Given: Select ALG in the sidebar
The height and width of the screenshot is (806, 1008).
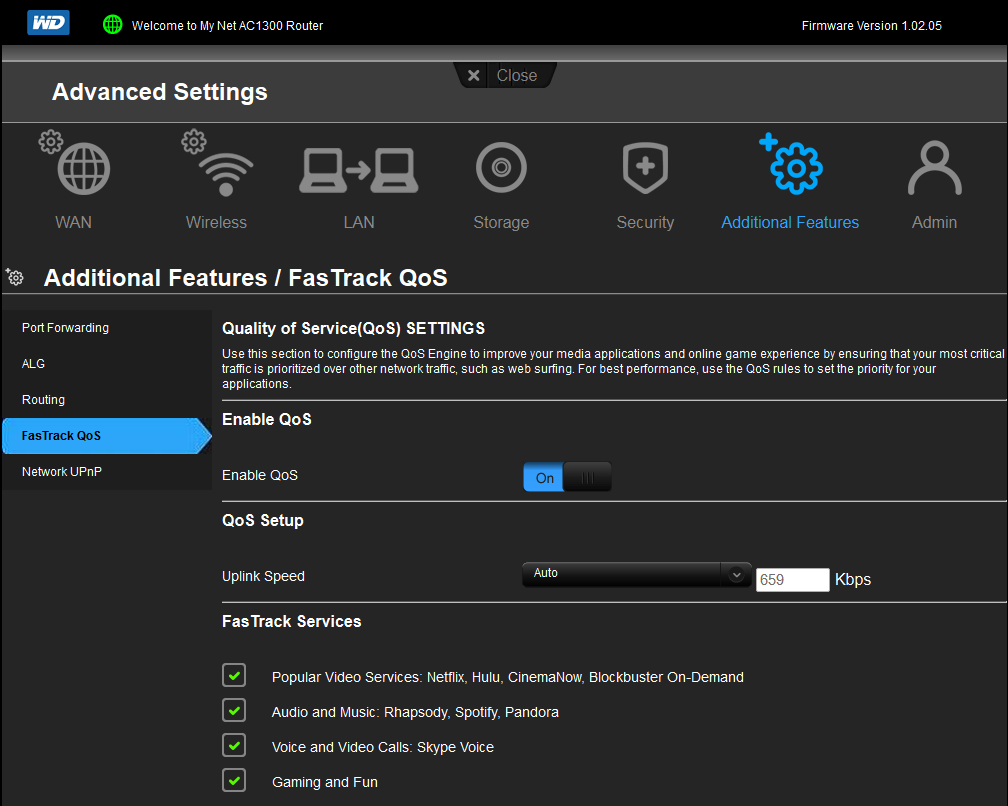Looking at the screenshot, I should pos(107,364).
